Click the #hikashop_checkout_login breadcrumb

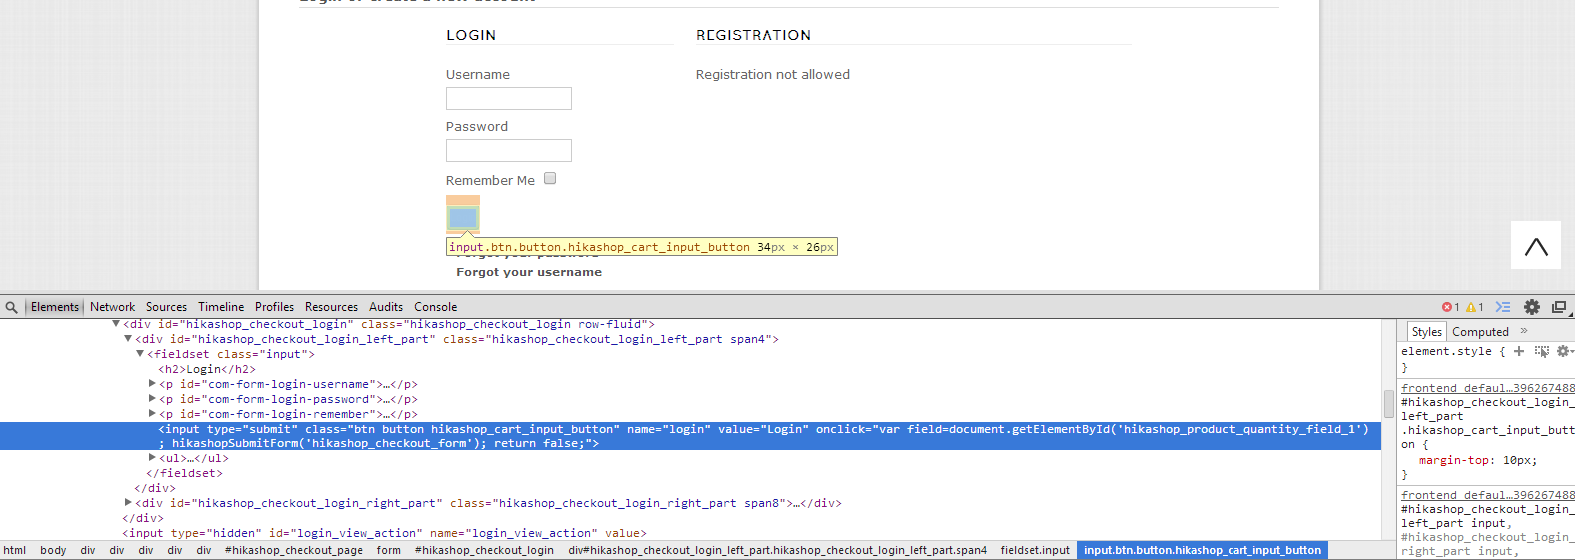pyautogui.click(x=484, y=550)
